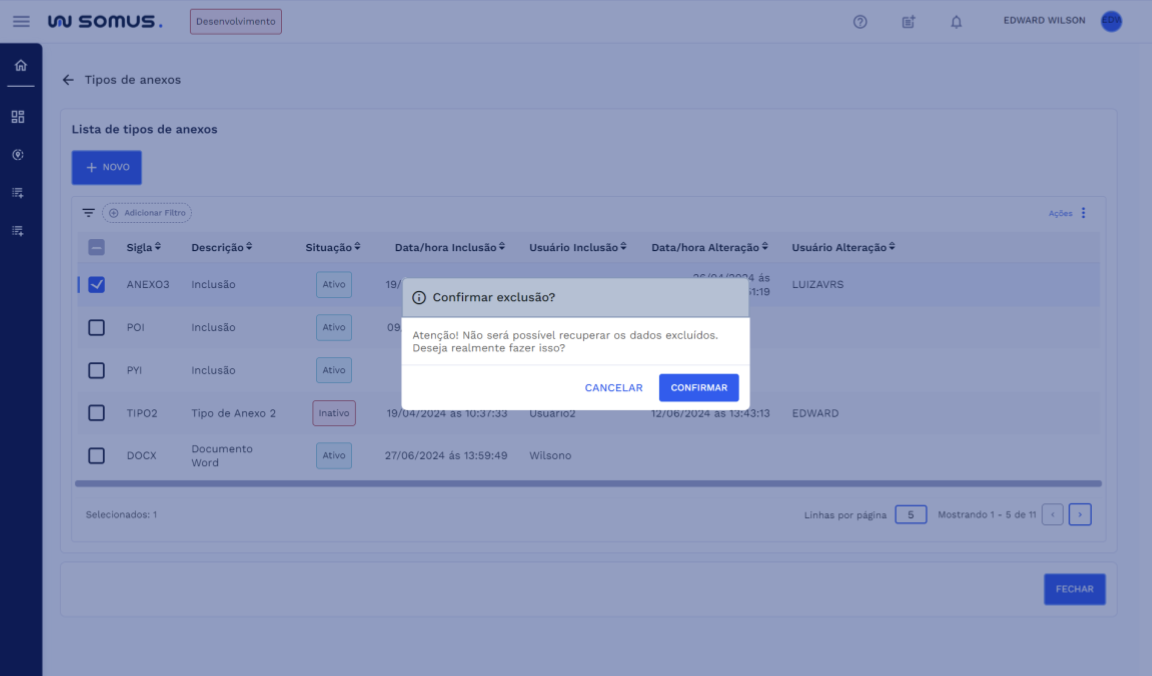Image resolution: width=1152 pixels, height=676 pixels.
Task: Open the dashboard grid sidebar icon
Action: [x=18, y=117]
